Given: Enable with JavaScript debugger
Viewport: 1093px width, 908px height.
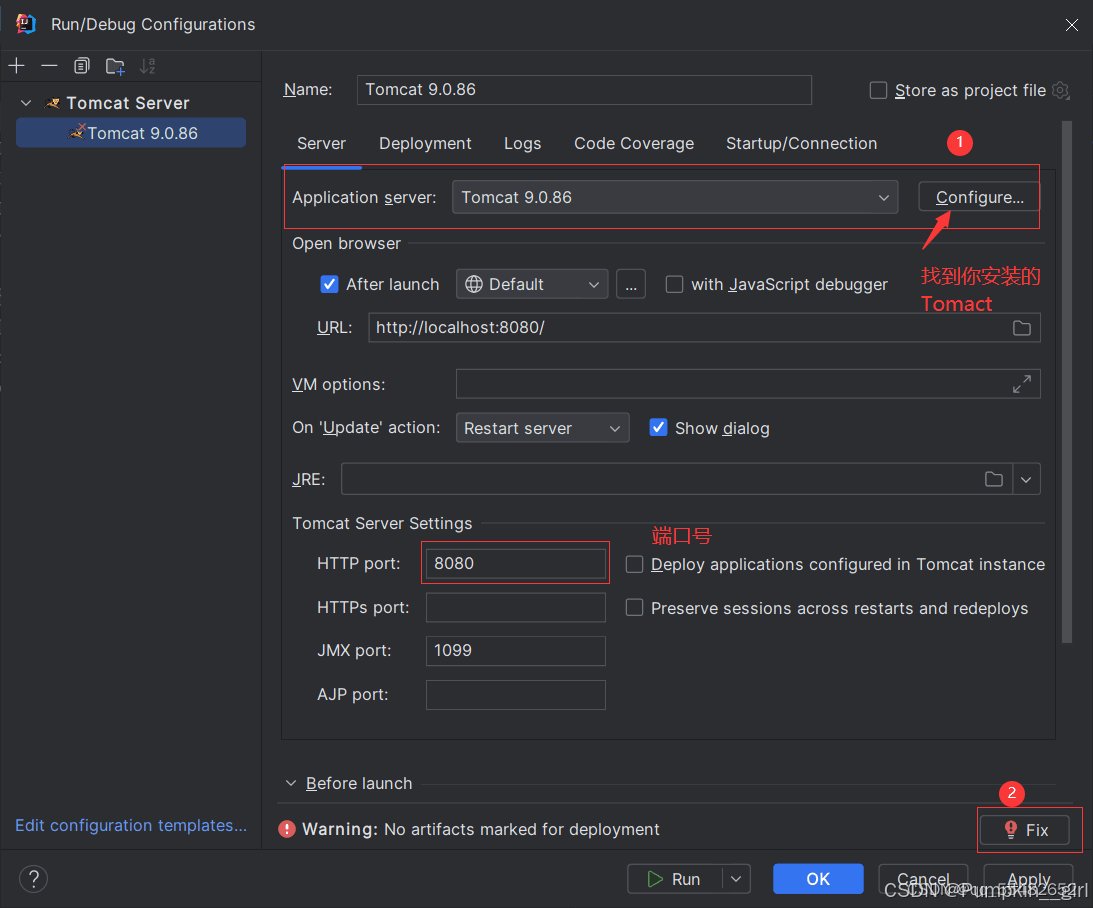Looking at the screenshot, I should (x=674, y=284).
